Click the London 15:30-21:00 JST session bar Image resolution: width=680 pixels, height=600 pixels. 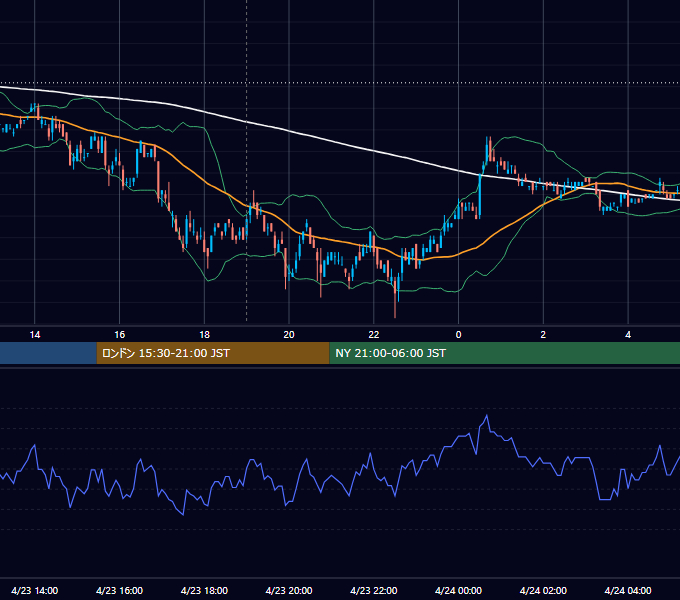point(213,353)
